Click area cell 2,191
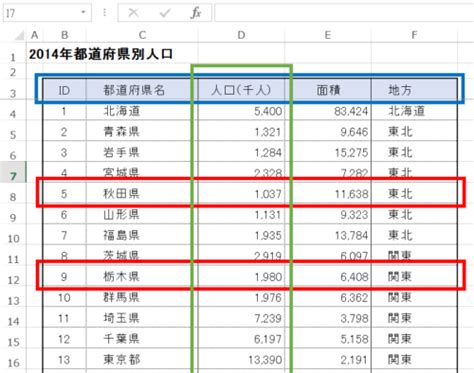Screen dimensions: 474x373 coord(328,359)
